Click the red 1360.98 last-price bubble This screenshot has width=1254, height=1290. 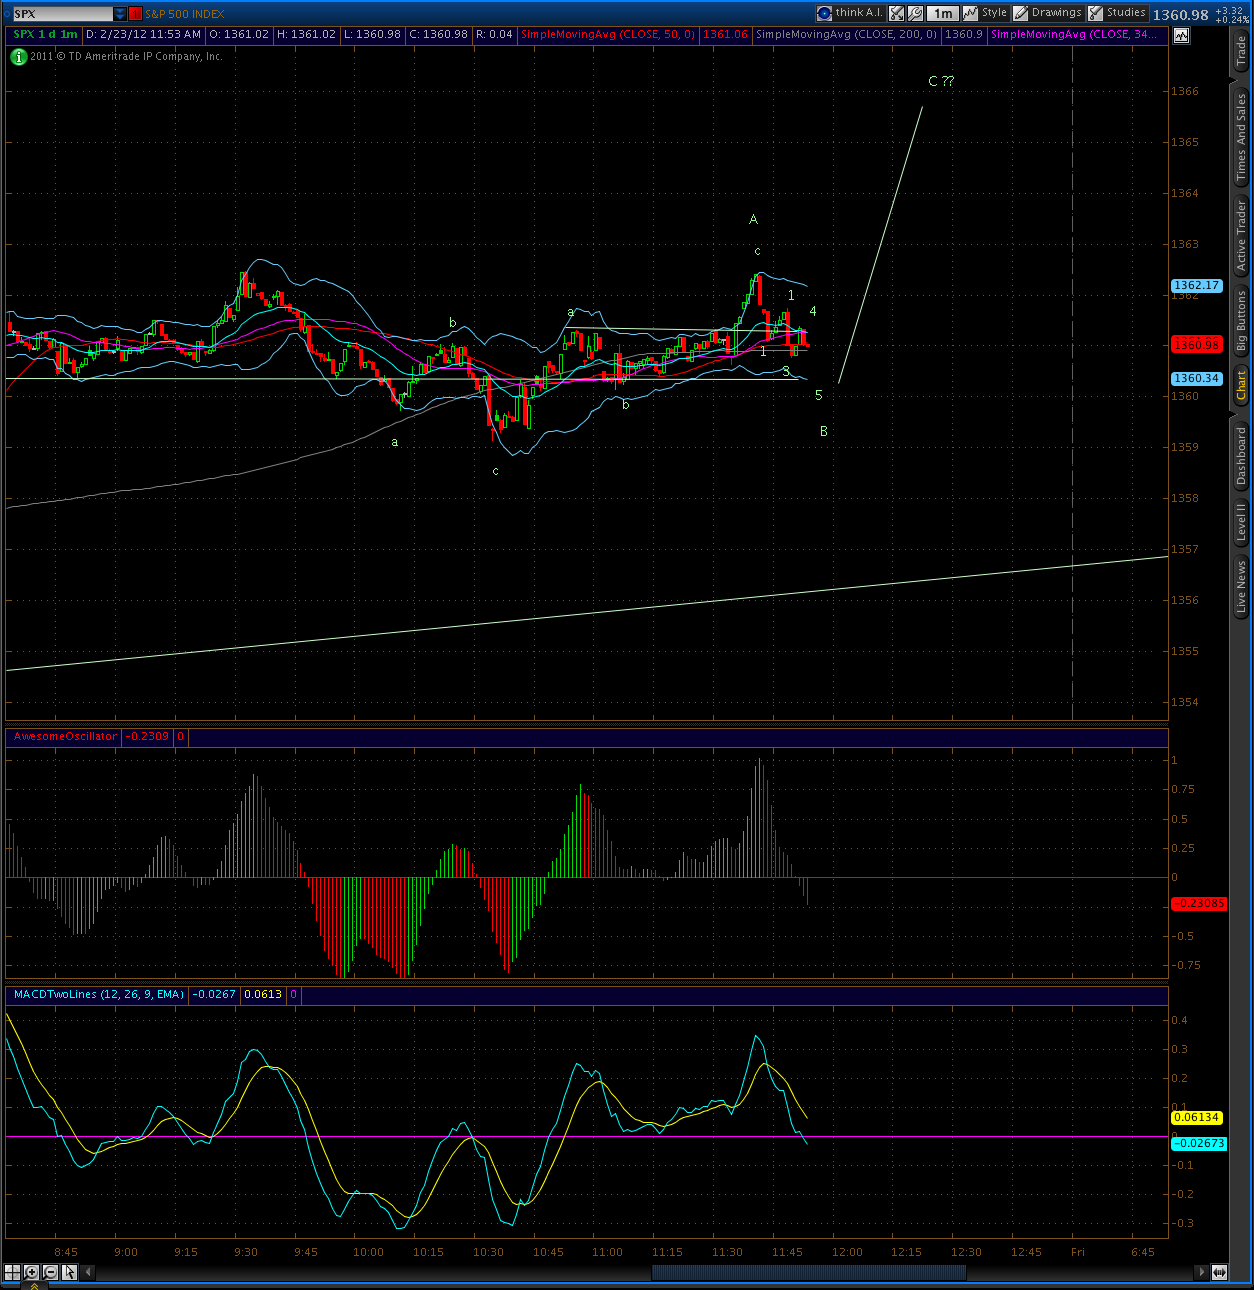(x=1196, y=344)
